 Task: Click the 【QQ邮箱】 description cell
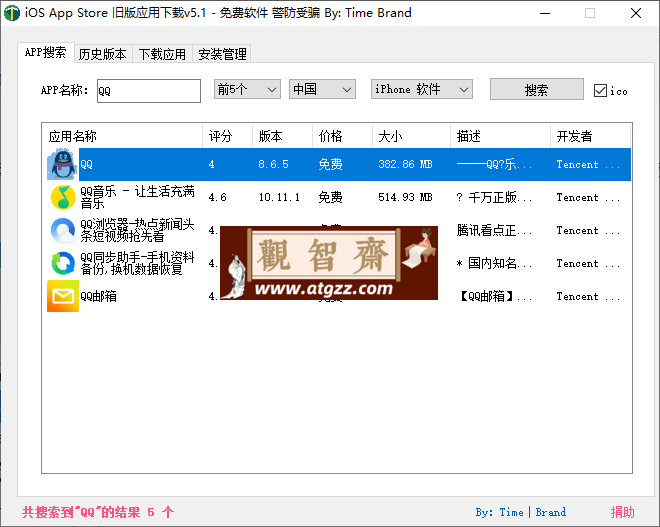click(494, 296)
